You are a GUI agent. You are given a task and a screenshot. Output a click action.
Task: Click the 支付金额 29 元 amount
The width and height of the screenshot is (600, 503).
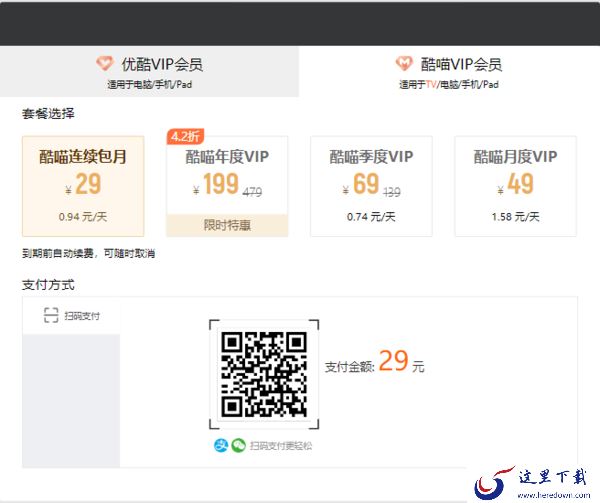[x=375, y=363]
